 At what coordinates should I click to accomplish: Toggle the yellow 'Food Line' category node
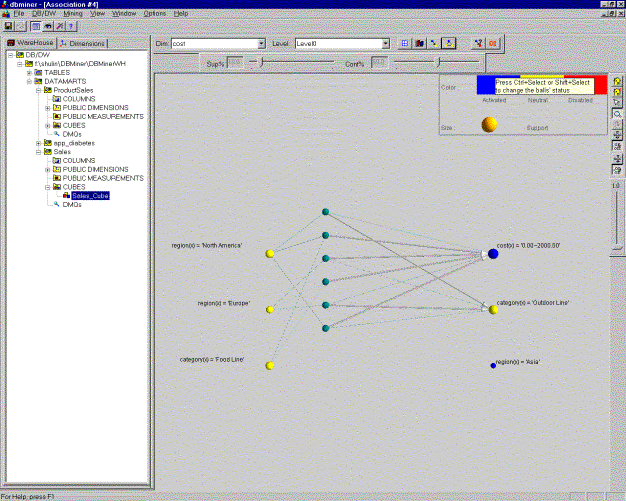point(269,366)
